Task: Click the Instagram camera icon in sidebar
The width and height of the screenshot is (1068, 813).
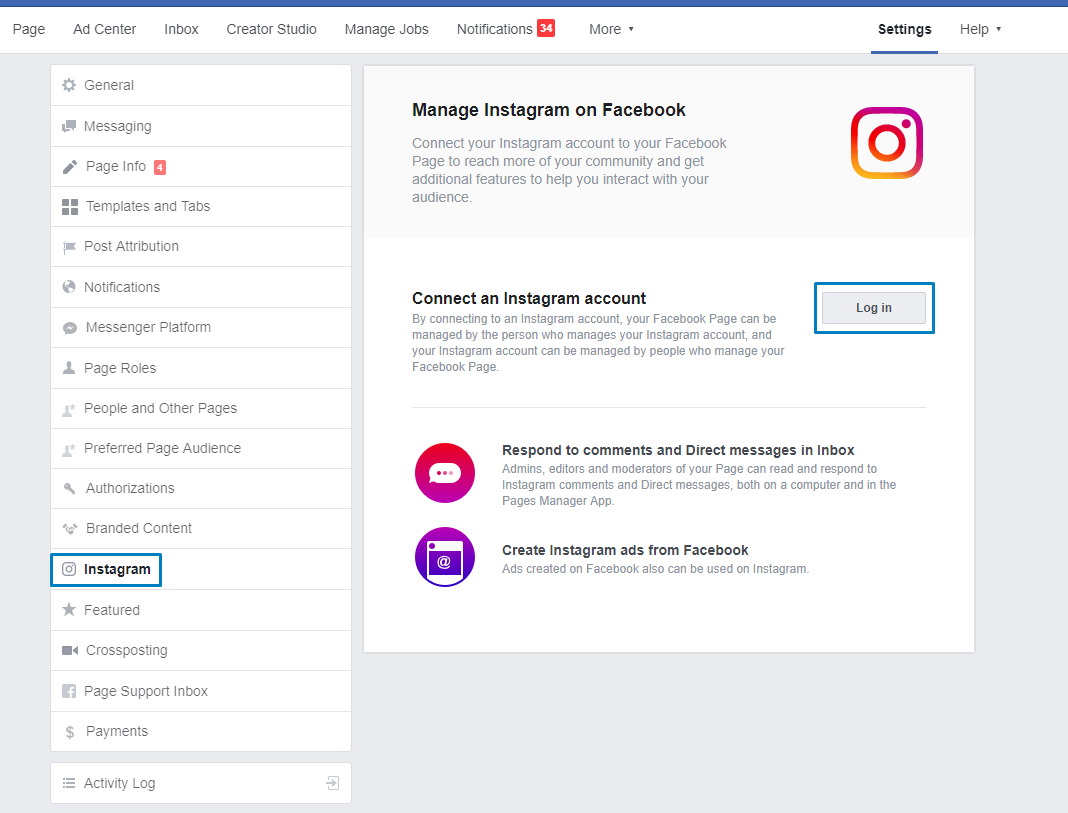Action: point(69,569)
